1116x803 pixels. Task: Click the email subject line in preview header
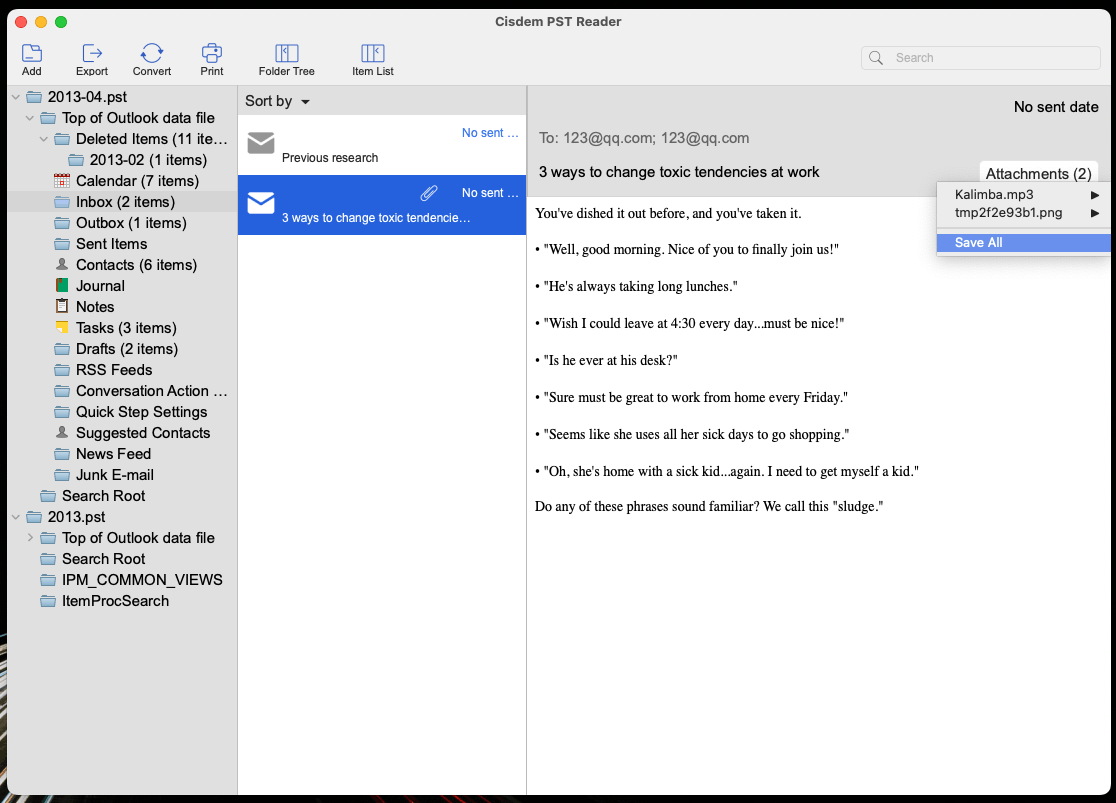tap(678, 172)
